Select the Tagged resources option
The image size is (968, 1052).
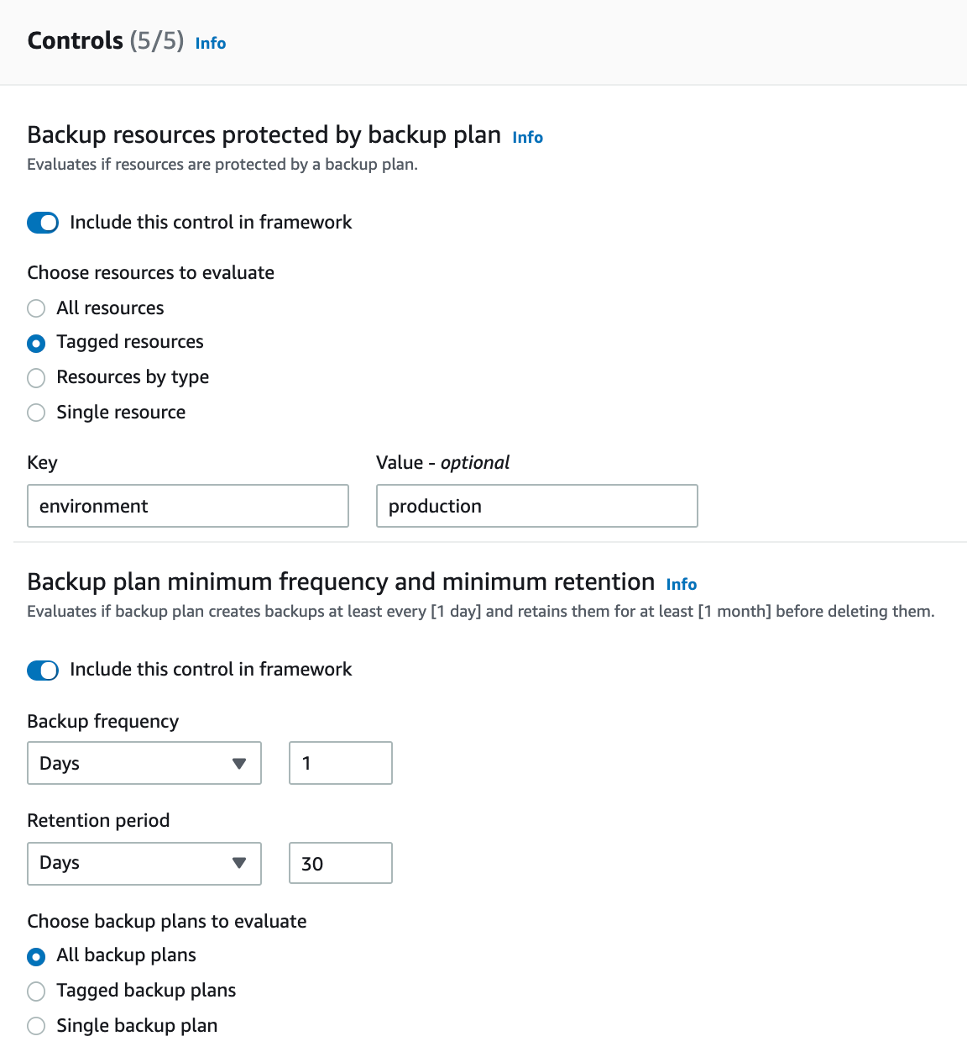(x=35, y=343)
